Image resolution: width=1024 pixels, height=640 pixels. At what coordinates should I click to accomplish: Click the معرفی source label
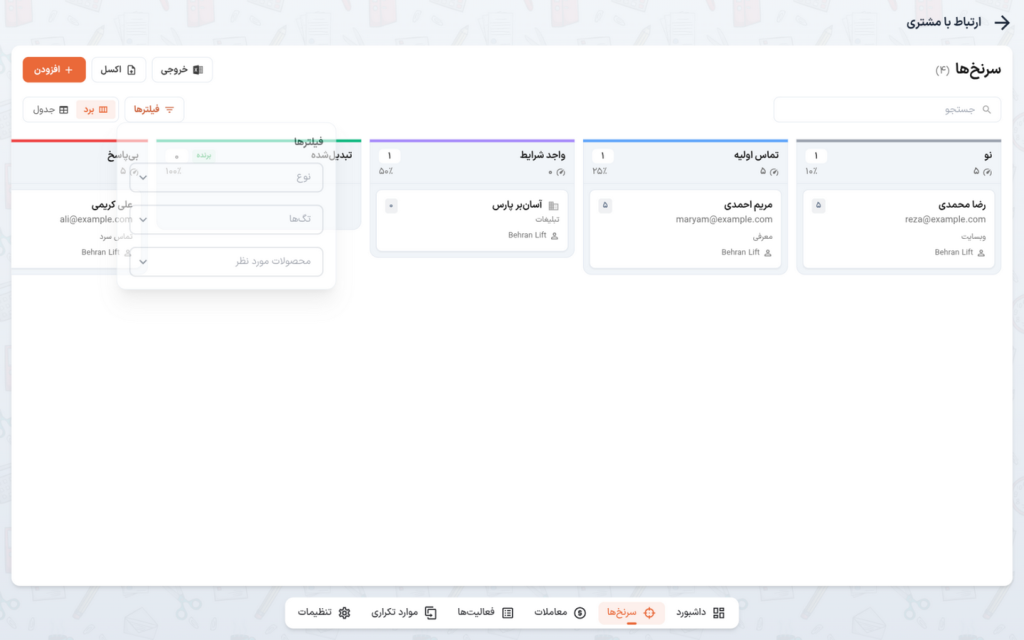[x=763, y=236]
